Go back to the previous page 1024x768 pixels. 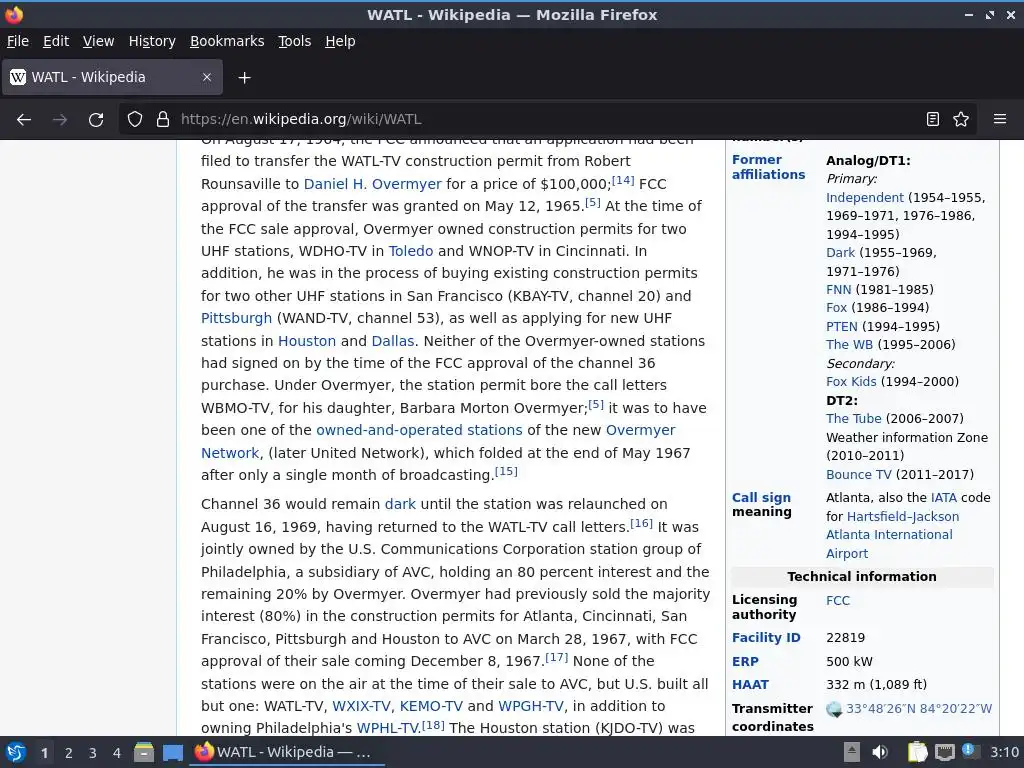24,119
